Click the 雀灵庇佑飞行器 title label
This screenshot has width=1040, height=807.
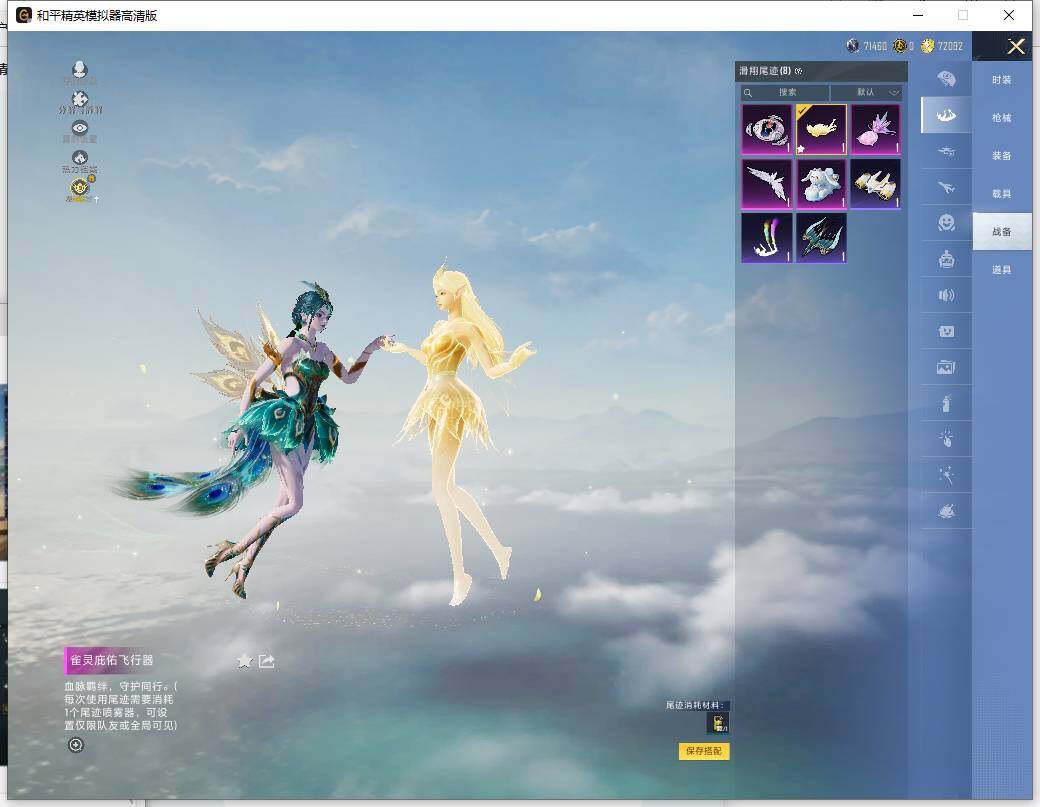[111, 660]
